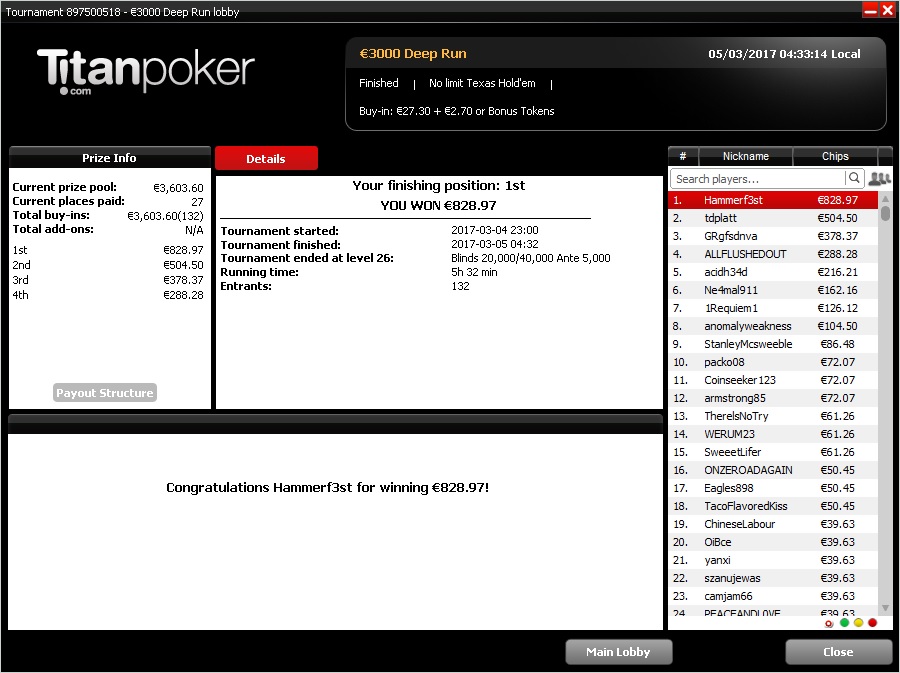The height and width of the screenshot is (673, 900).
Task: Click the yellow status dot below player list
Action: pyautogui.click(x=859, y=623)
